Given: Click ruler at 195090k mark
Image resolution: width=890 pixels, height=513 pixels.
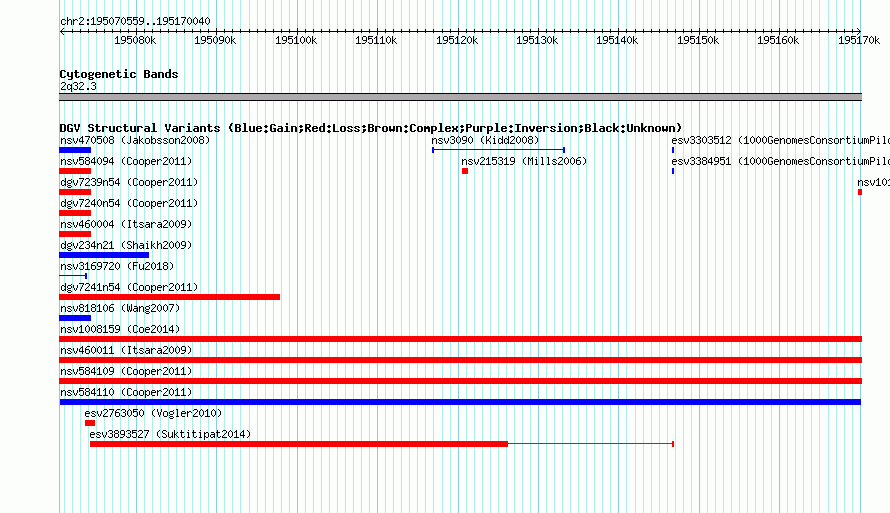Looking at the screenshot, I should pyautogui.click(x=215, y=40).
